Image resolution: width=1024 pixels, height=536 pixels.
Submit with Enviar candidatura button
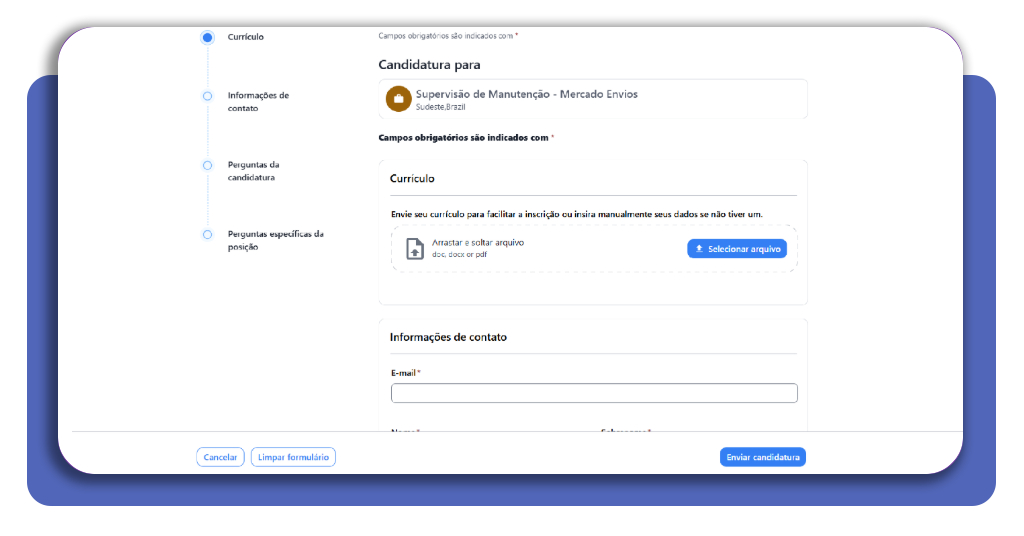point(763,457)
